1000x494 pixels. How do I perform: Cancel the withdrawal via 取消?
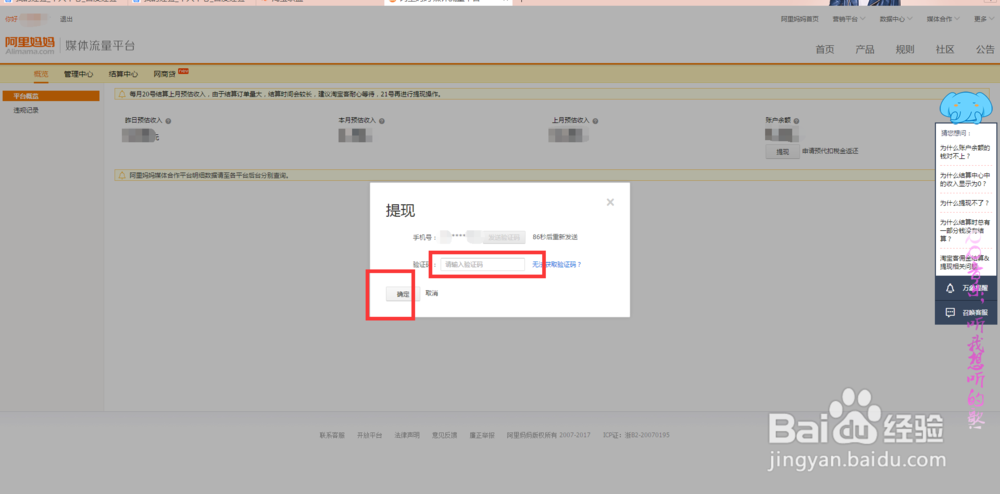[432, 293]
